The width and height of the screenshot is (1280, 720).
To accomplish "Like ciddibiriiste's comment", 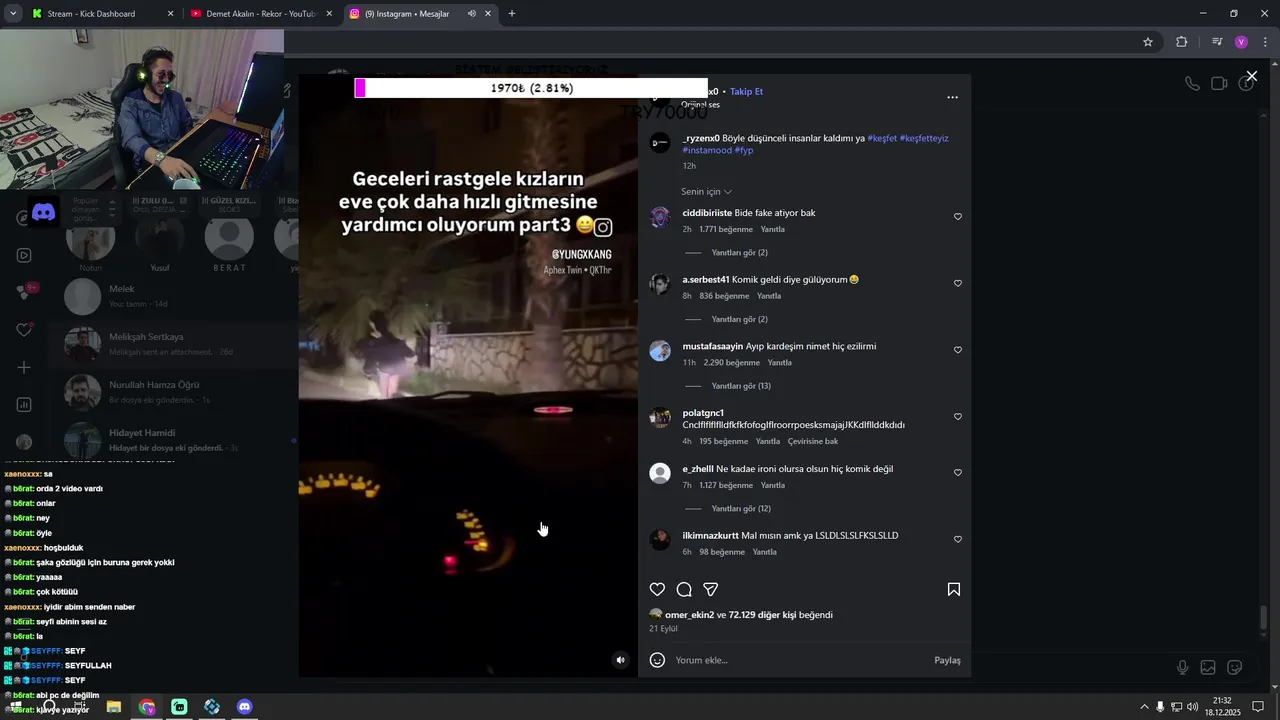I will tap(957, 217).
